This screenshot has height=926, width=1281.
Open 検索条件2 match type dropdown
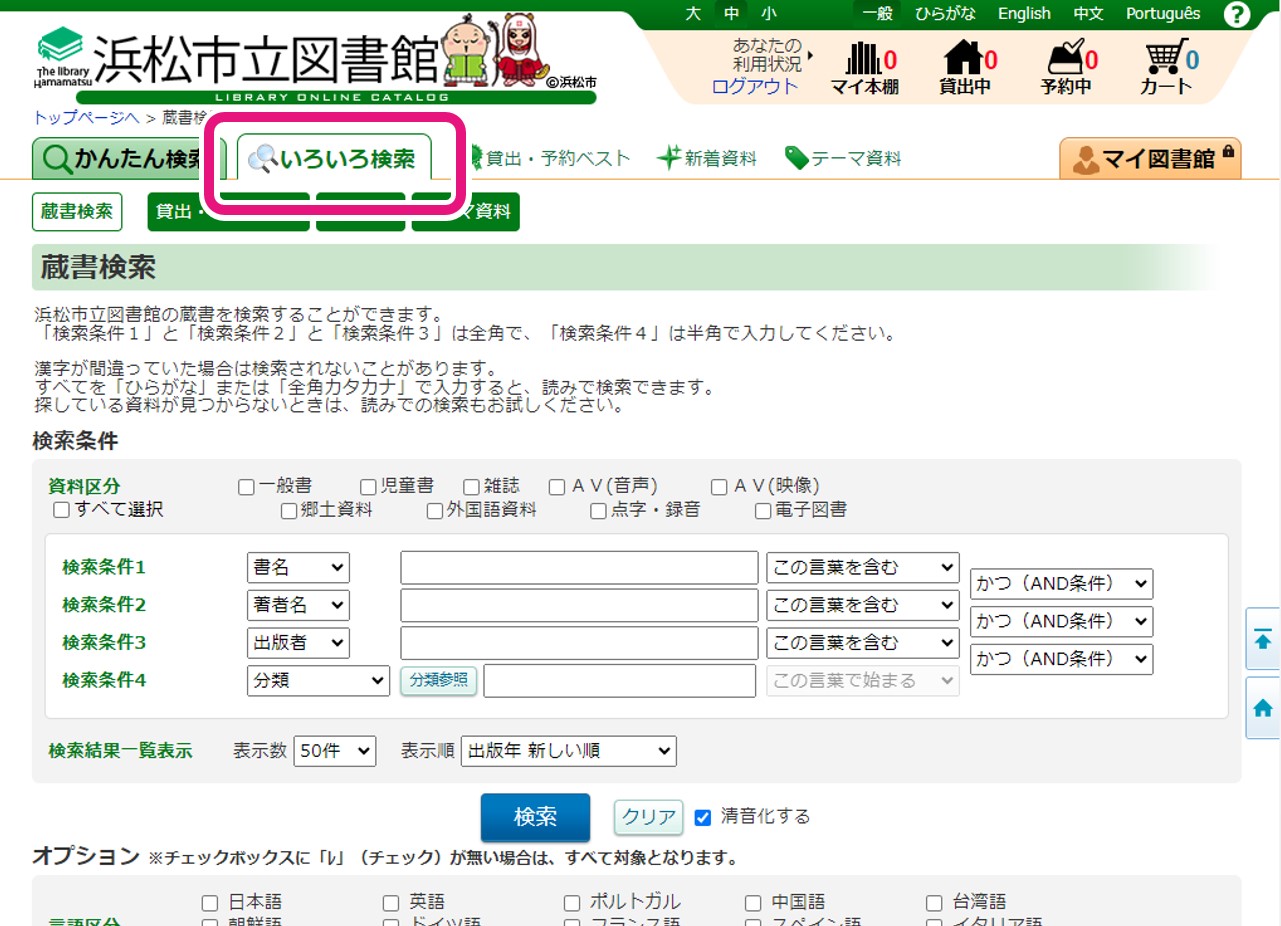point(863,605)
